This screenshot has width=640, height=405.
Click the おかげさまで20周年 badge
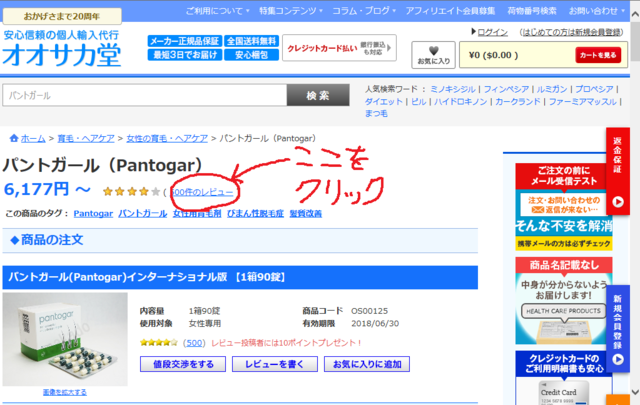(62, 16)
